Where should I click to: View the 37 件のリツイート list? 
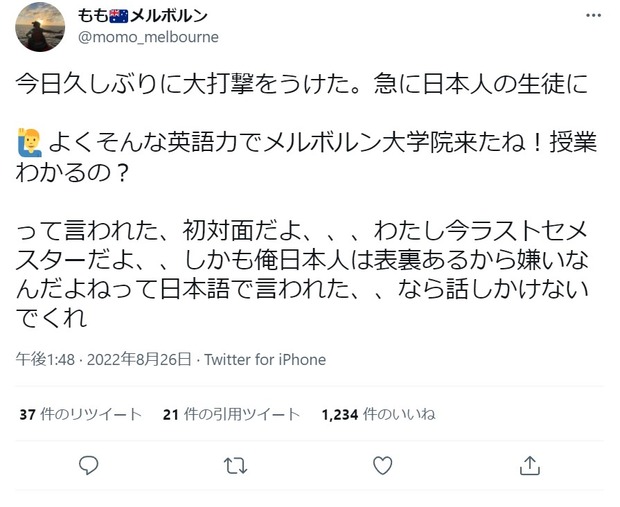[80, 414]
